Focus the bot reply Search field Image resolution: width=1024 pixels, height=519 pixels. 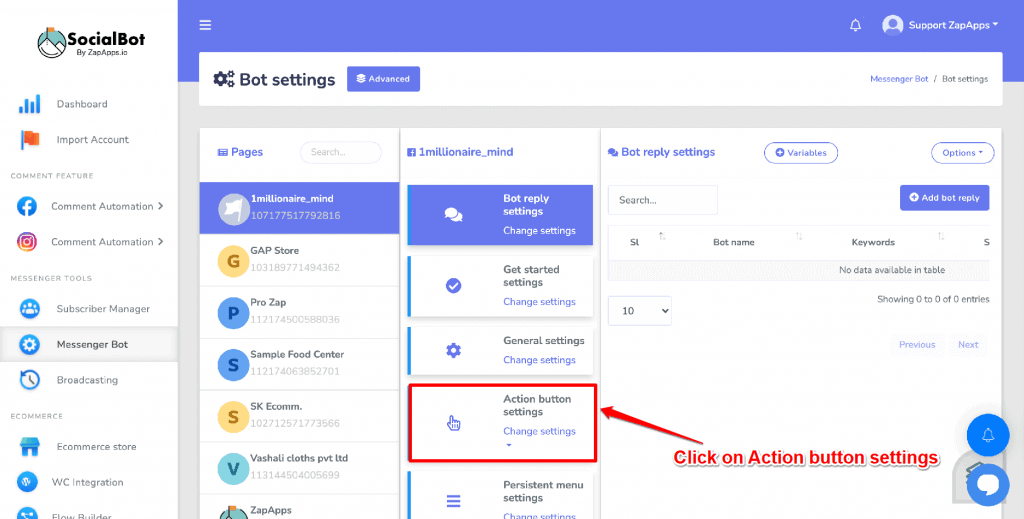click(663, 200)
